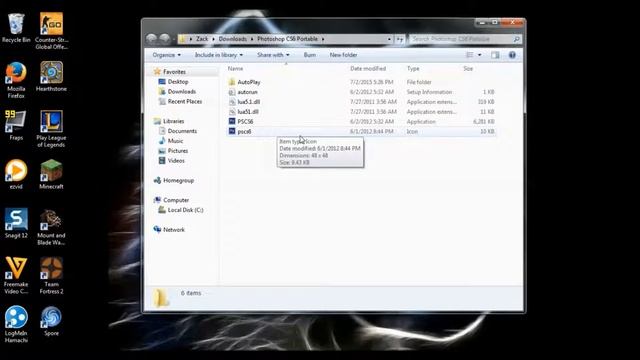Open the Mozilla Firefox desktop icon
The image size is (640, 360).
click(16, 80)
